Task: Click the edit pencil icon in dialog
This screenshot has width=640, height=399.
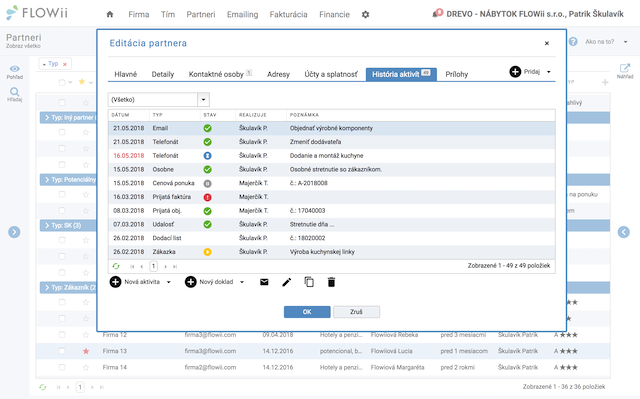Action: [287, 282]
